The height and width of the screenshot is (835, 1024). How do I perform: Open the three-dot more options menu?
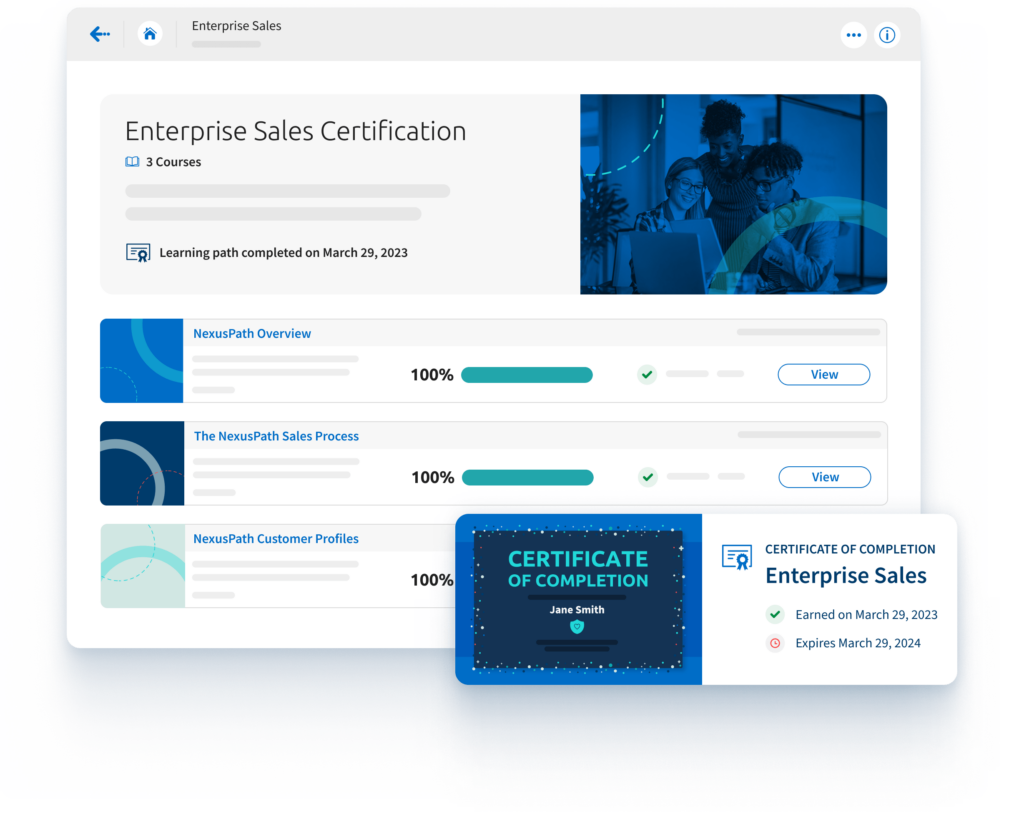click(854, 35)
